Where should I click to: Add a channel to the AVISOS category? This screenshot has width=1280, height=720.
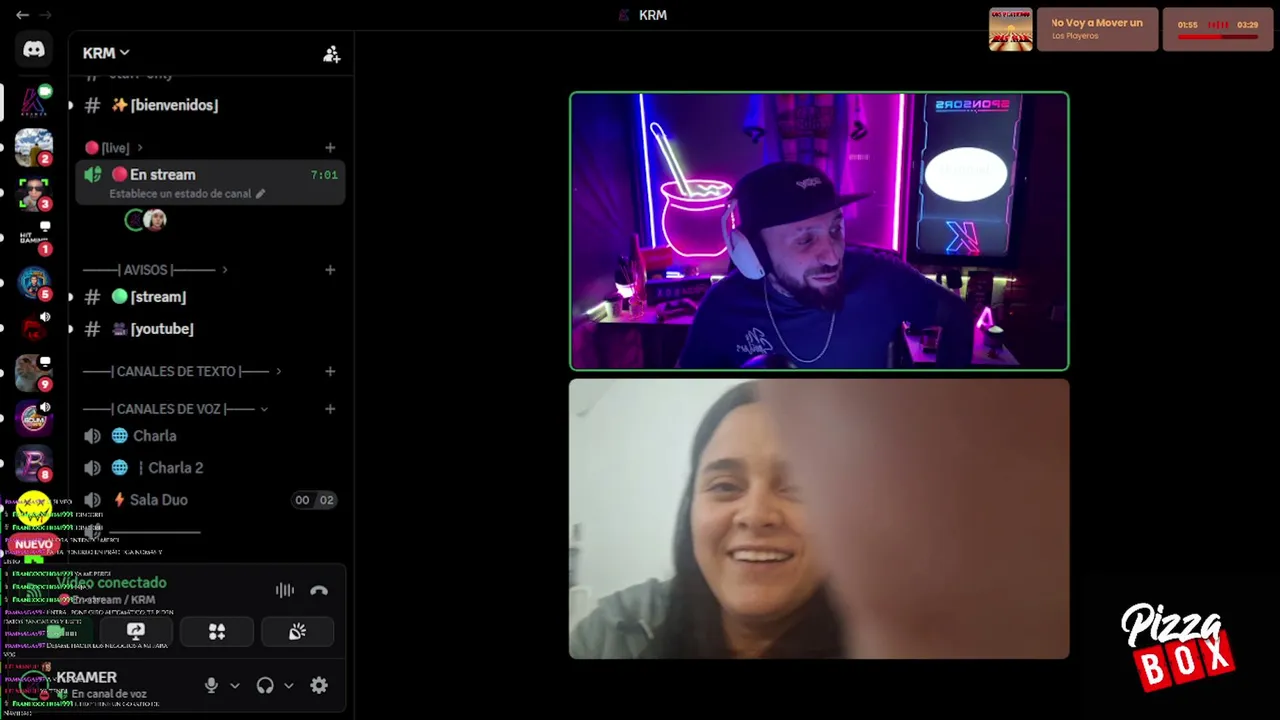pos(330,270)
